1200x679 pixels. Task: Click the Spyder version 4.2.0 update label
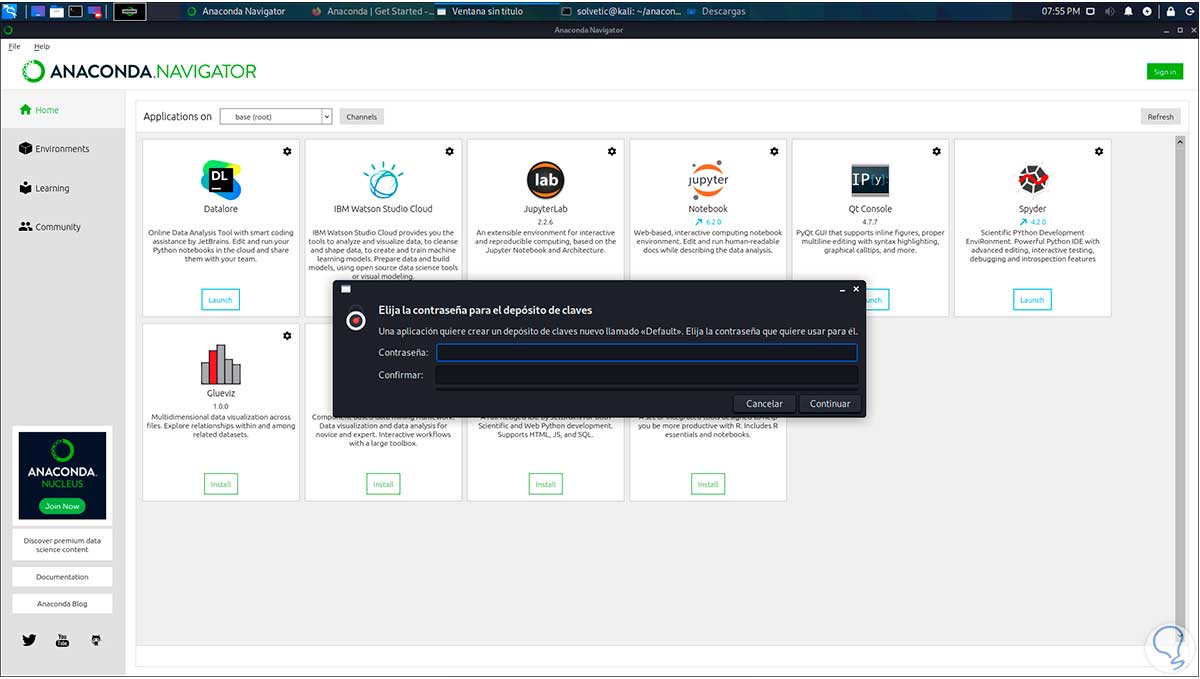[x=1032, y=221]
